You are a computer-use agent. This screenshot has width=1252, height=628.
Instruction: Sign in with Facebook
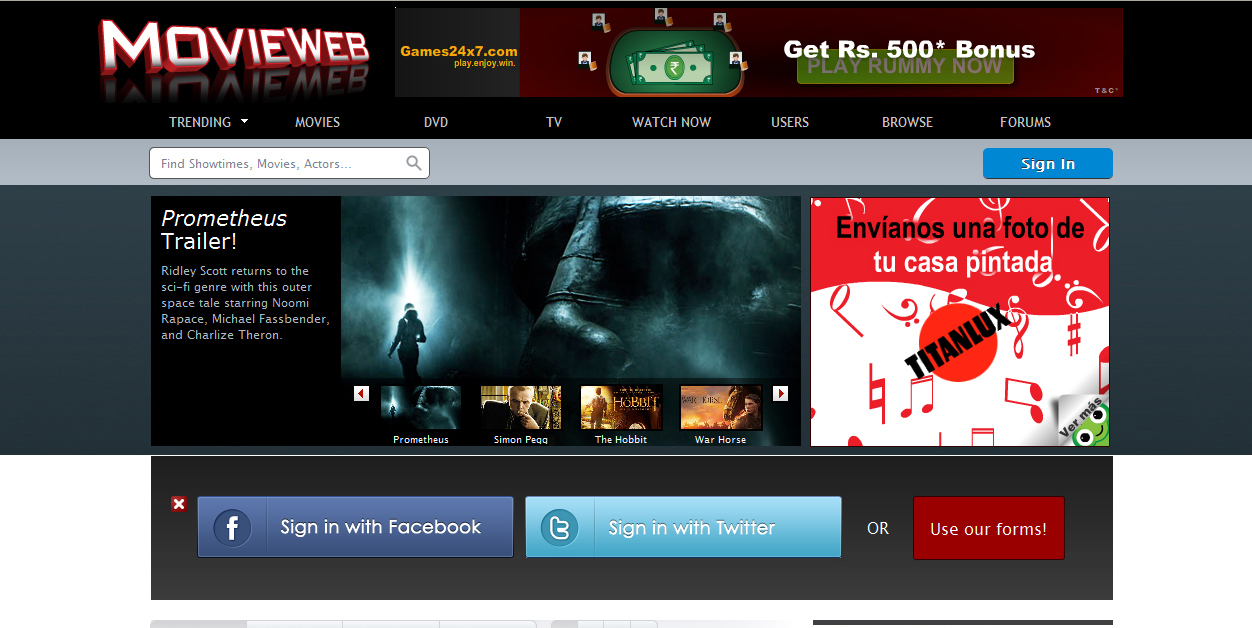tap(355, 527)
